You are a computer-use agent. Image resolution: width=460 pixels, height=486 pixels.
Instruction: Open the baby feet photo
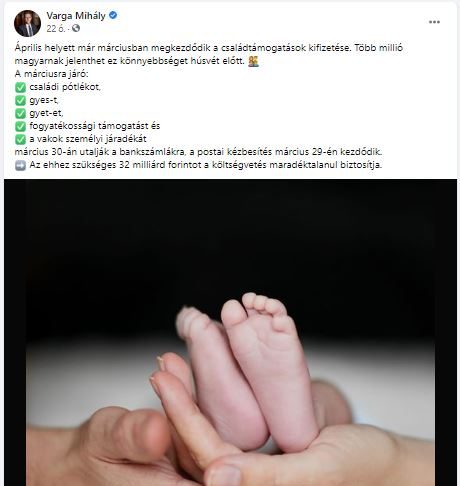(x=230, y=332)
